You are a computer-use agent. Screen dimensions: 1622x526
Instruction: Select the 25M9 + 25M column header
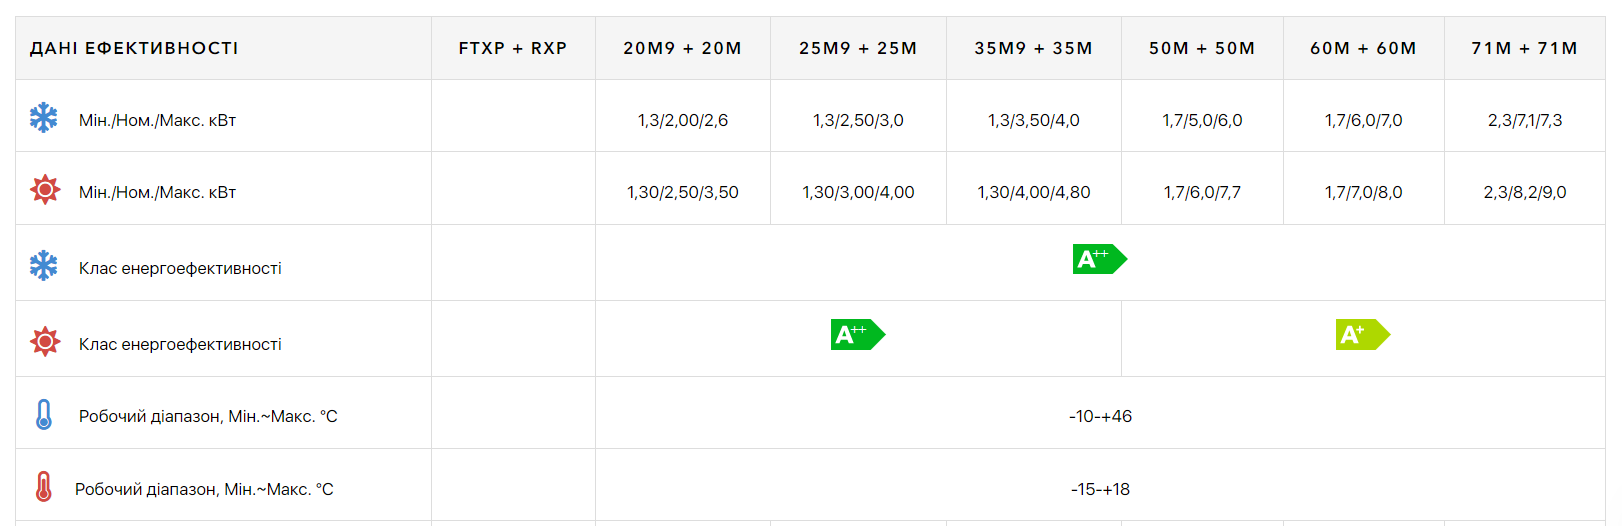tap(858, 48)
